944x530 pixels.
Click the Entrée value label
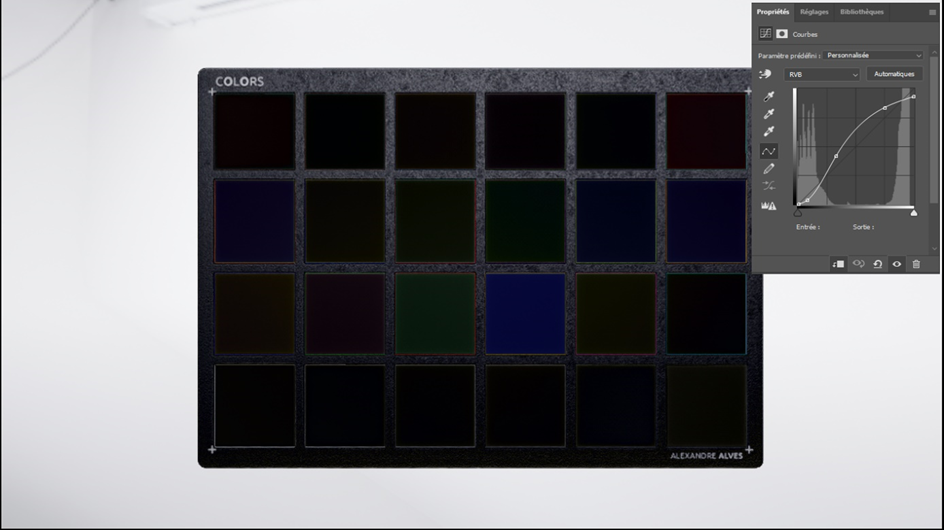tap(808, 227)
